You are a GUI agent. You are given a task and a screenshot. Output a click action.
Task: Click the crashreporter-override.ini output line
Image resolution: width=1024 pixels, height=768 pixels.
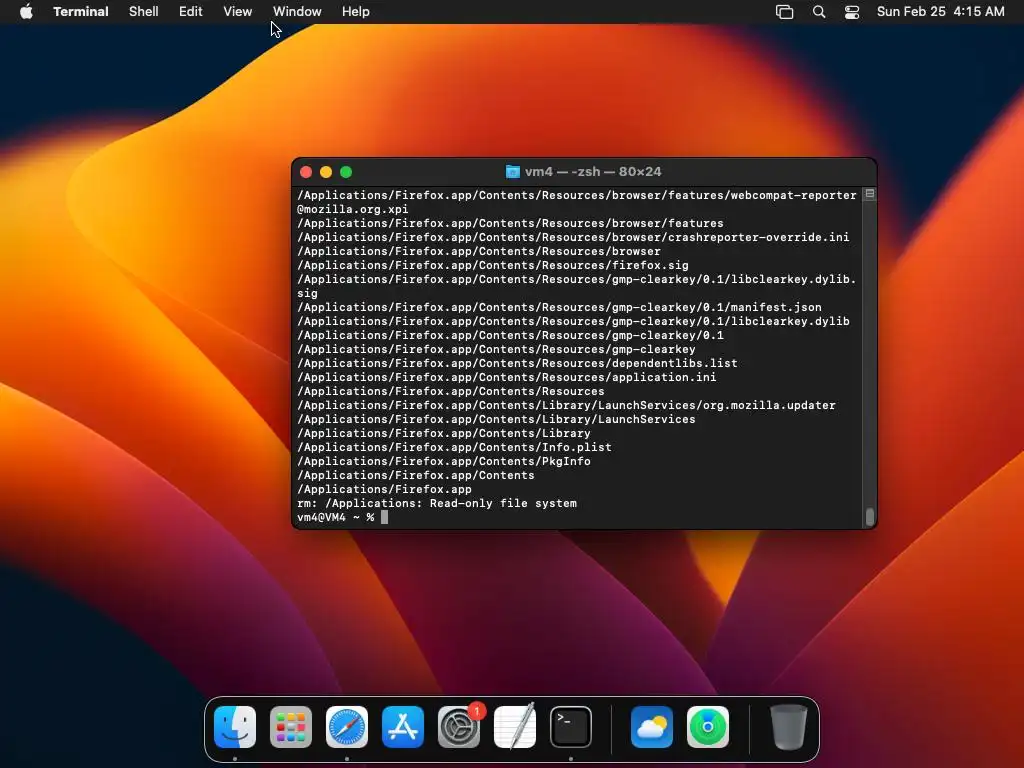pos(573,237)
